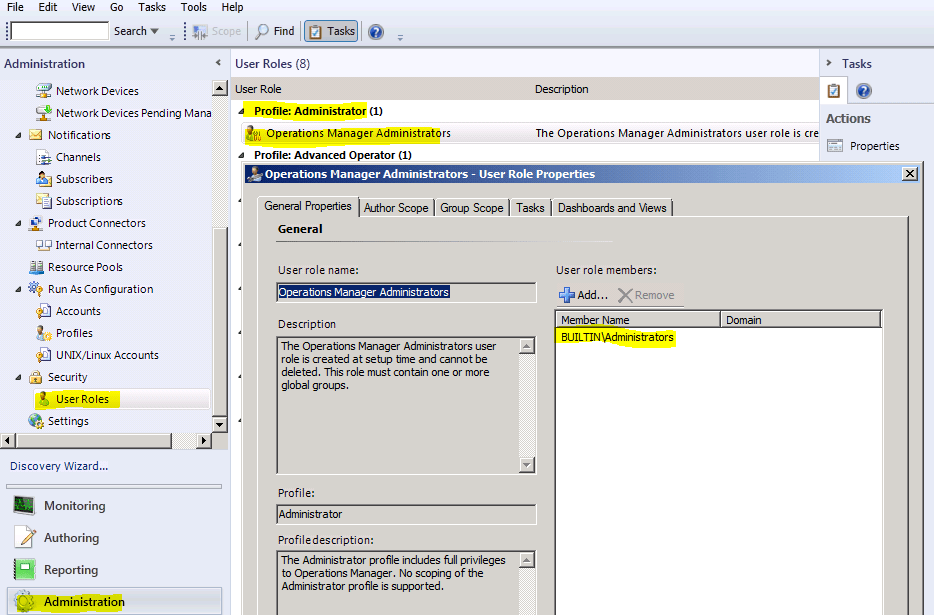Screen dimensions: 934x615
Task: Click the Description column header
Action: 562,89
